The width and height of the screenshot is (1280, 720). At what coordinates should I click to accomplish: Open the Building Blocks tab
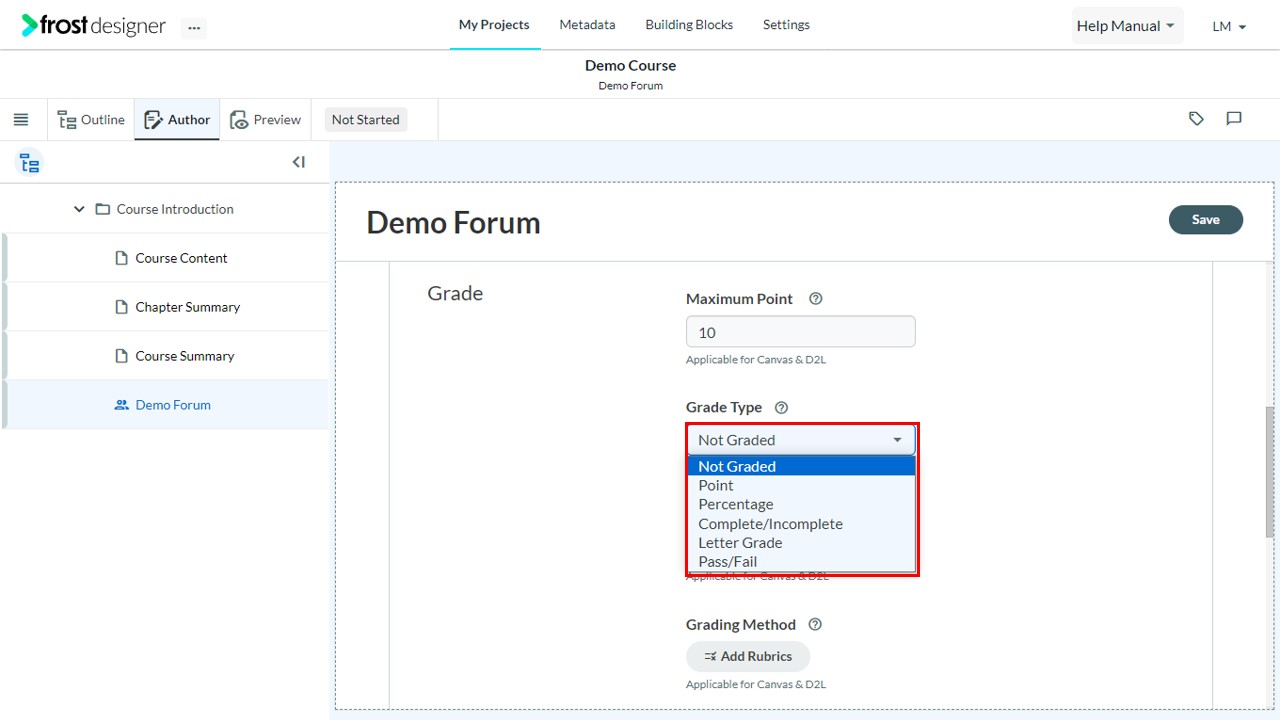[x=689, y=25]
